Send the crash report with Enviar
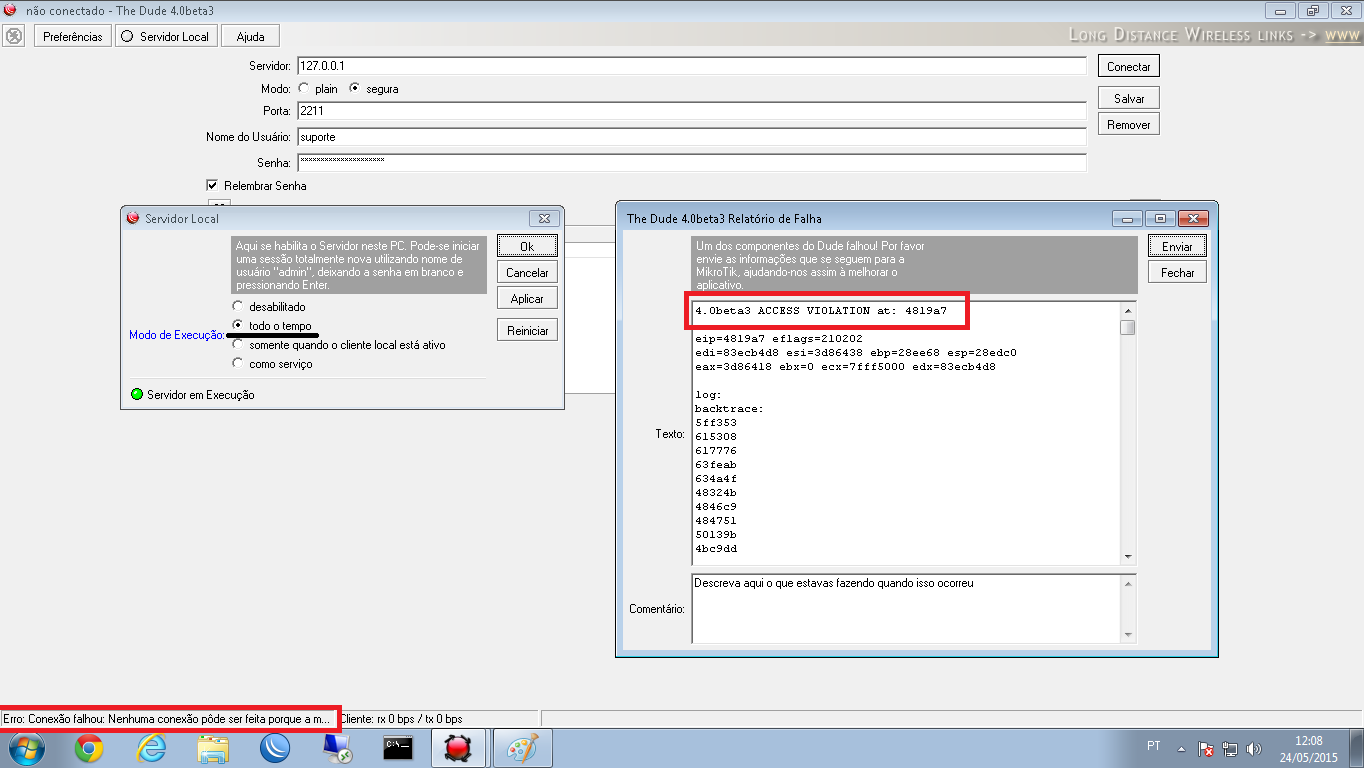Viewport: 1364px width, 768px height. 1177,247
